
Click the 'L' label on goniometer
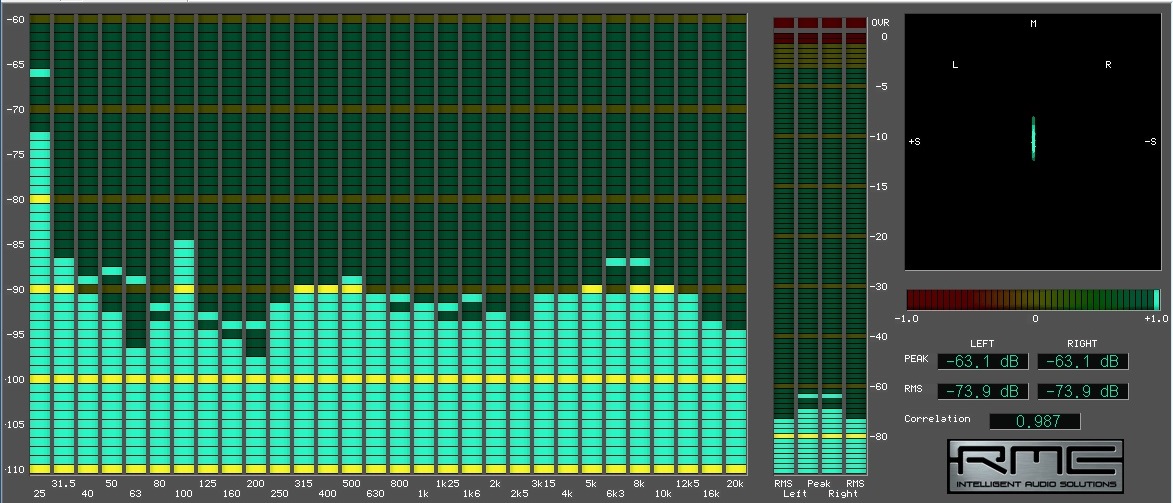pos(955,65)
